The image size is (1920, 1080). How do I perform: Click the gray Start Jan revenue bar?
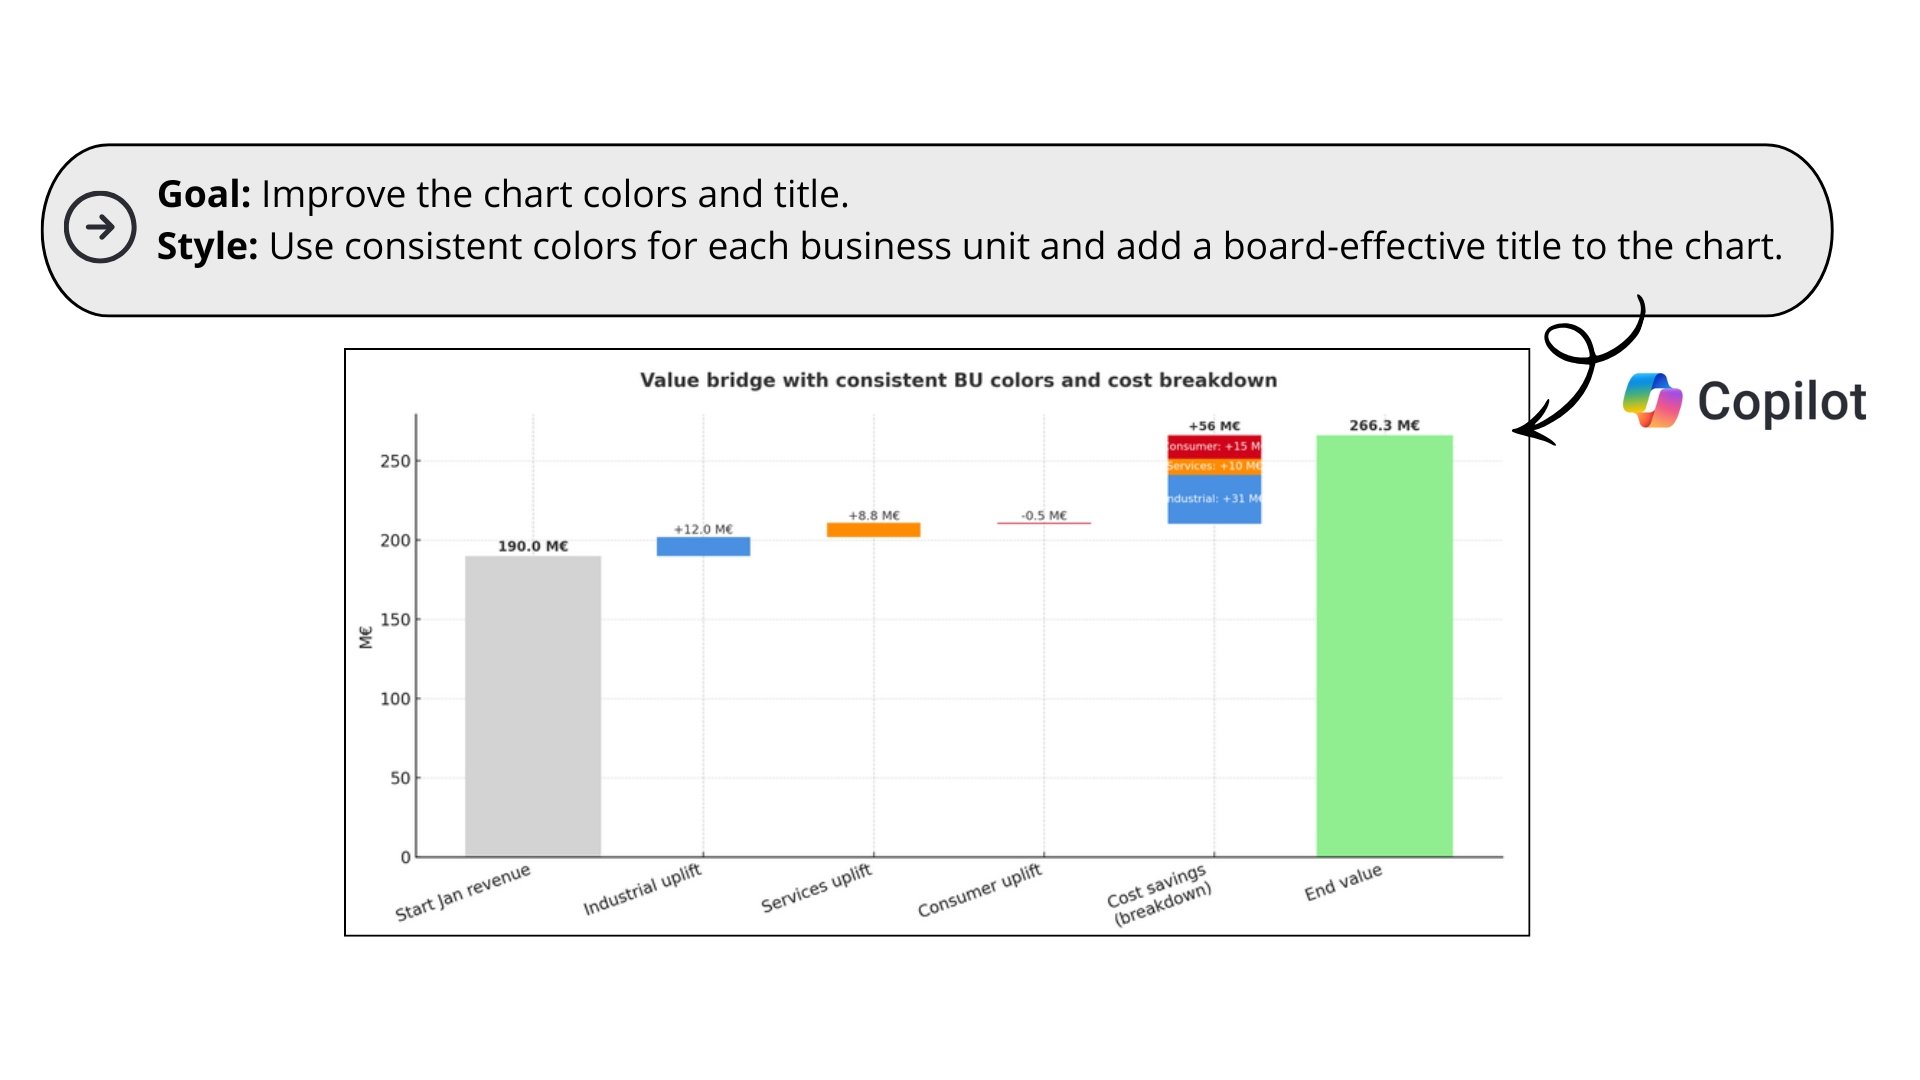coord(533,705)
